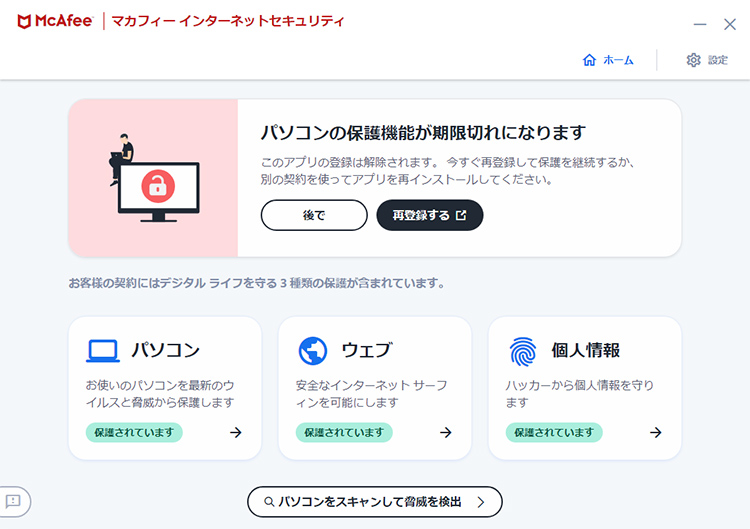Click text お客様の契約にはデジタル ライフを守る

[173, 283]
